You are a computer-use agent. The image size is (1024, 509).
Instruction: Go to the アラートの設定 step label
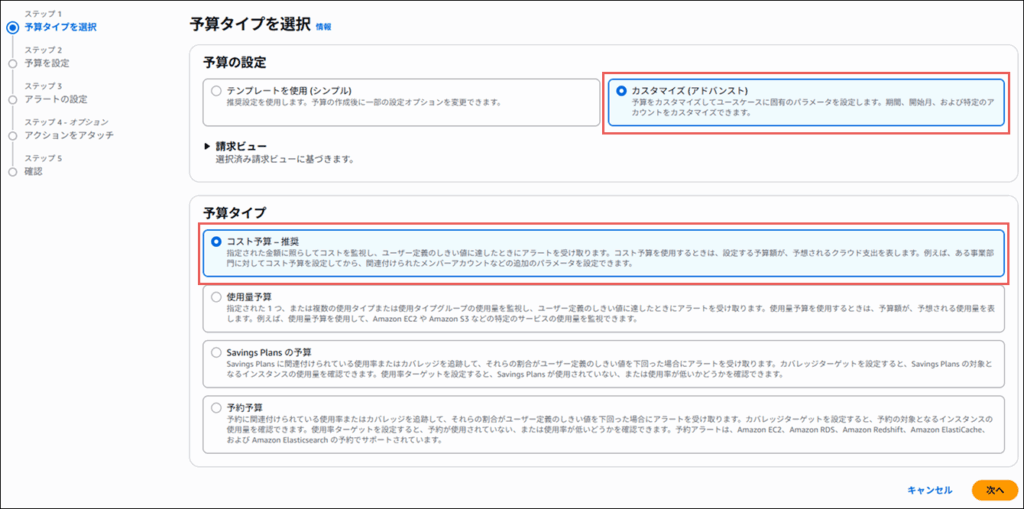(x=55, y=99)
